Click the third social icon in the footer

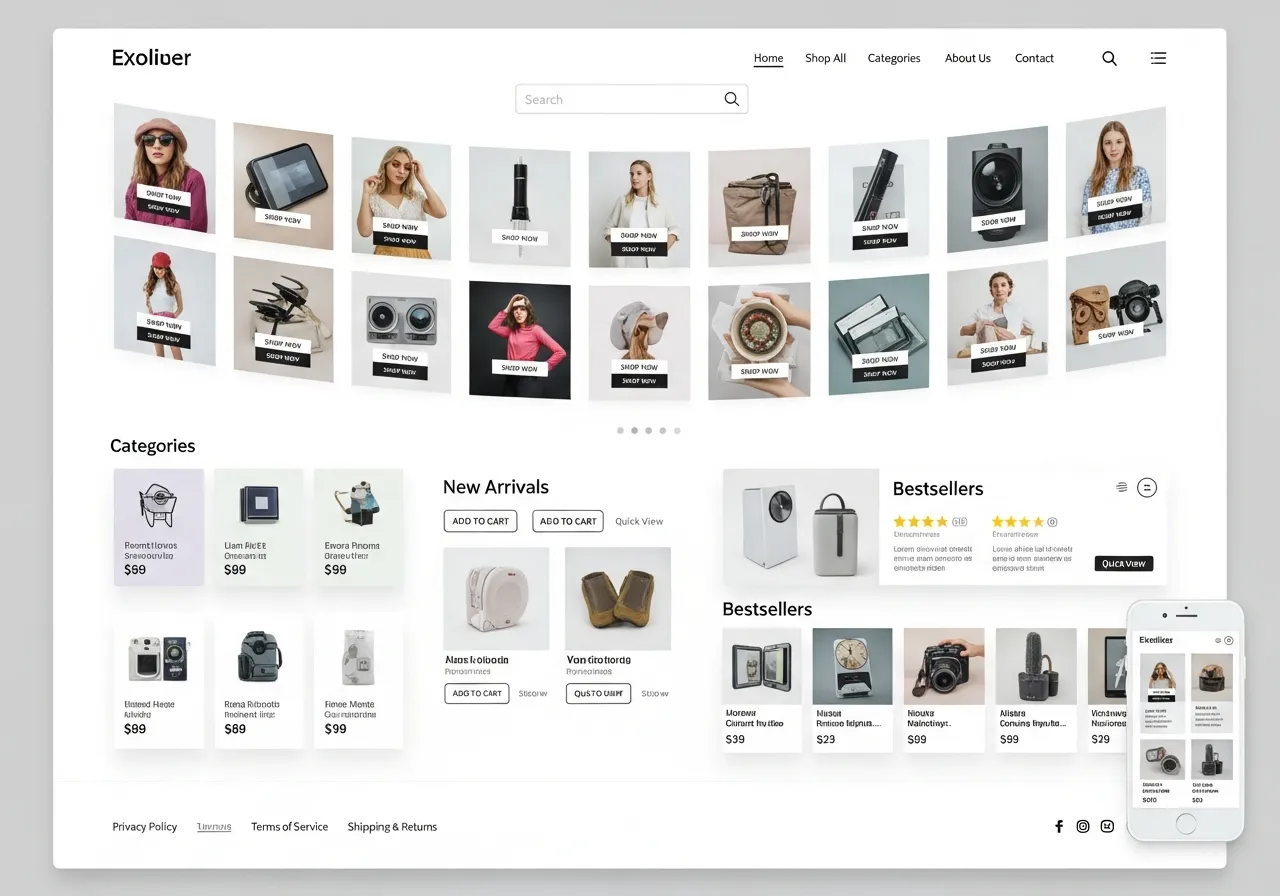1107,826
